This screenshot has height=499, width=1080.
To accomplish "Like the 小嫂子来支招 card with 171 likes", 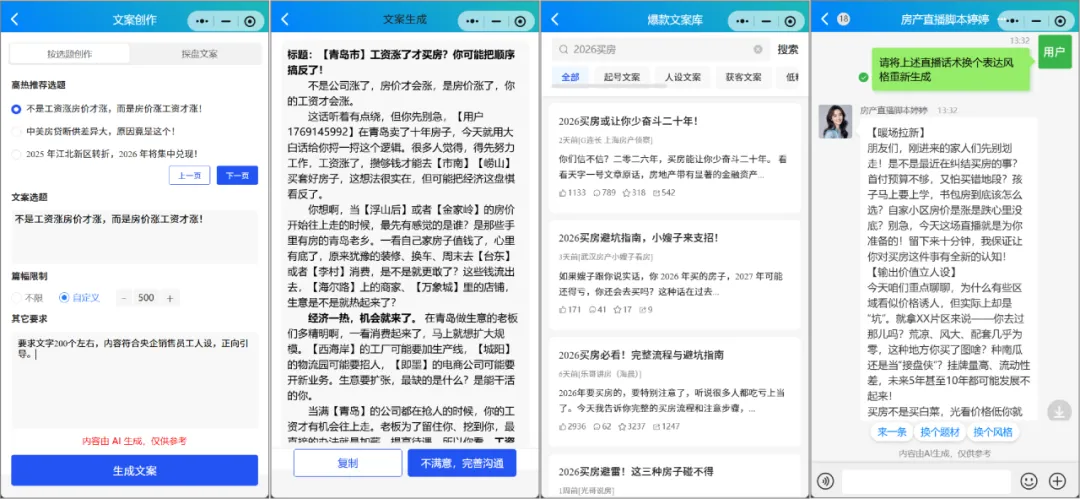I will (563, 309).
